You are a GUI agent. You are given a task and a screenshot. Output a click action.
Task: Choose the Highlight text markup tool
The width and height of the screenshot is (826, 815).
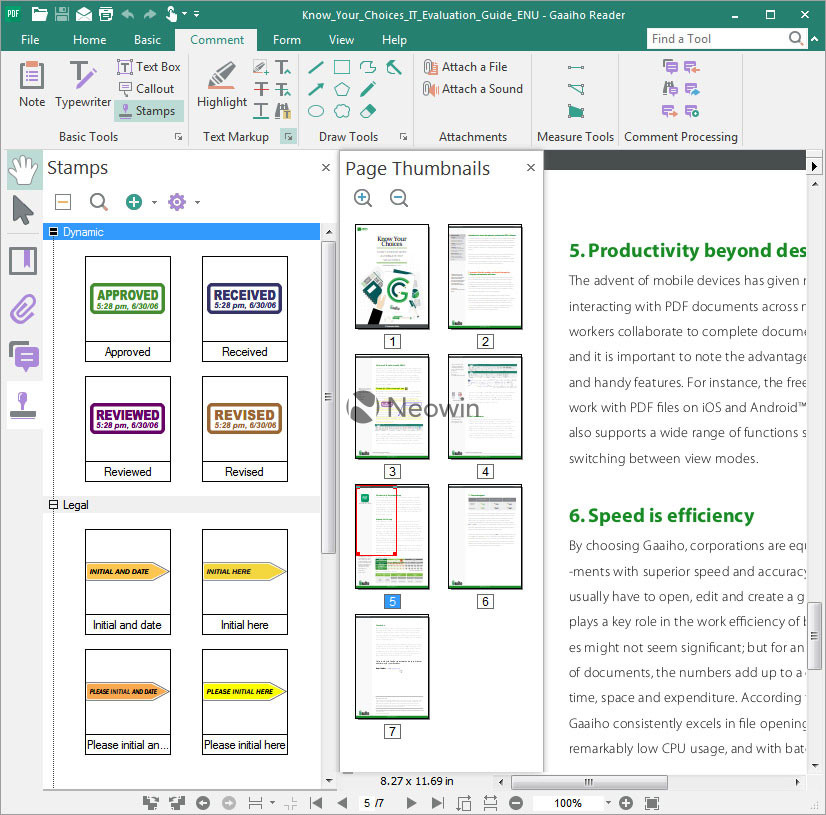pos(222,84)
